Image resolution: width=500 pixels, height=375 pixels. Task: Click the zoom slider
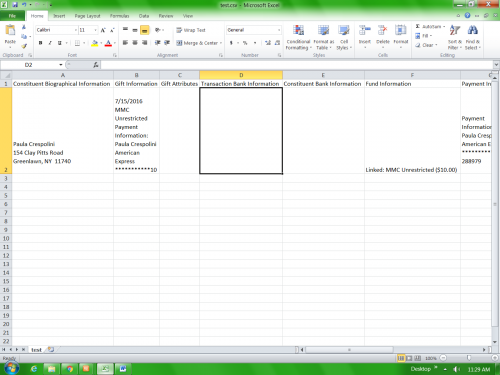coord(469,358)
